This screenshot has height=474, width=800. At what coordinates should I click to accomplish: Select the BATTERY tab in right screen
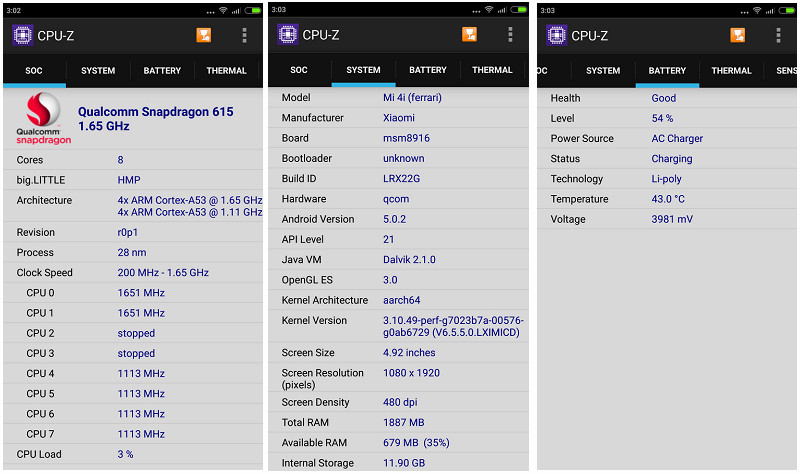tap(667, 71)
